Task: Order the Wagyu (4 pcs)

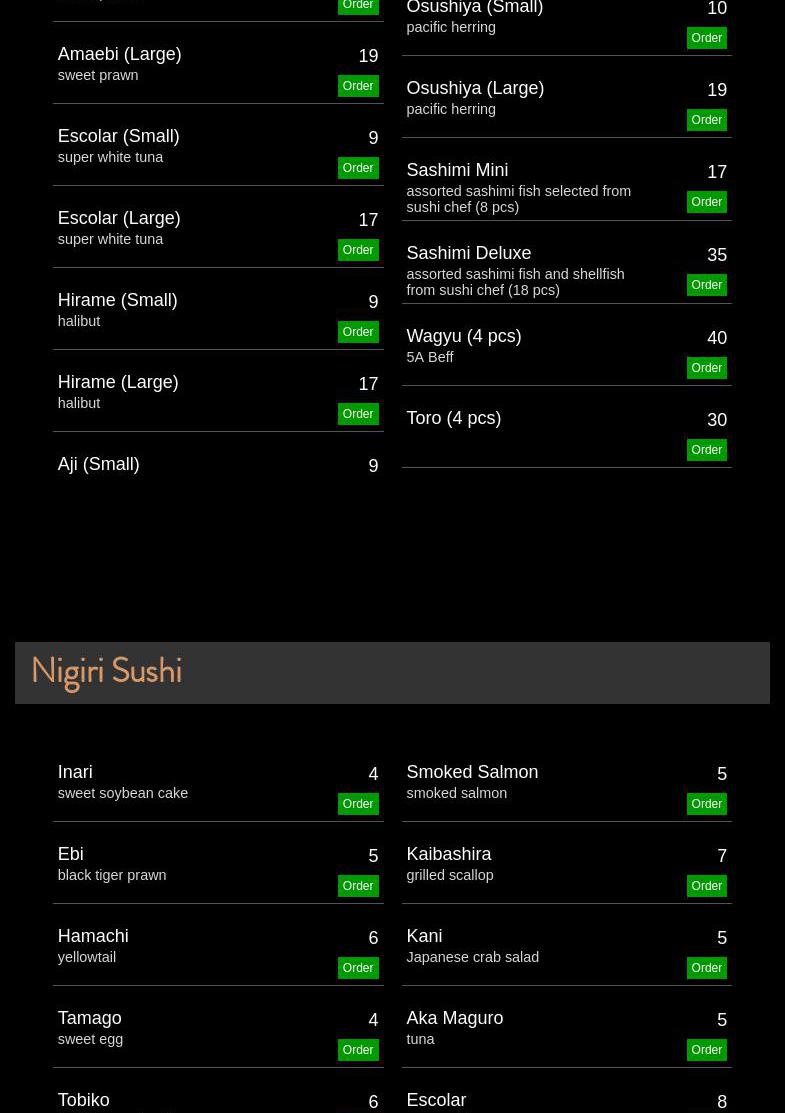Action: pyautogui.click(x=706, y=368)
